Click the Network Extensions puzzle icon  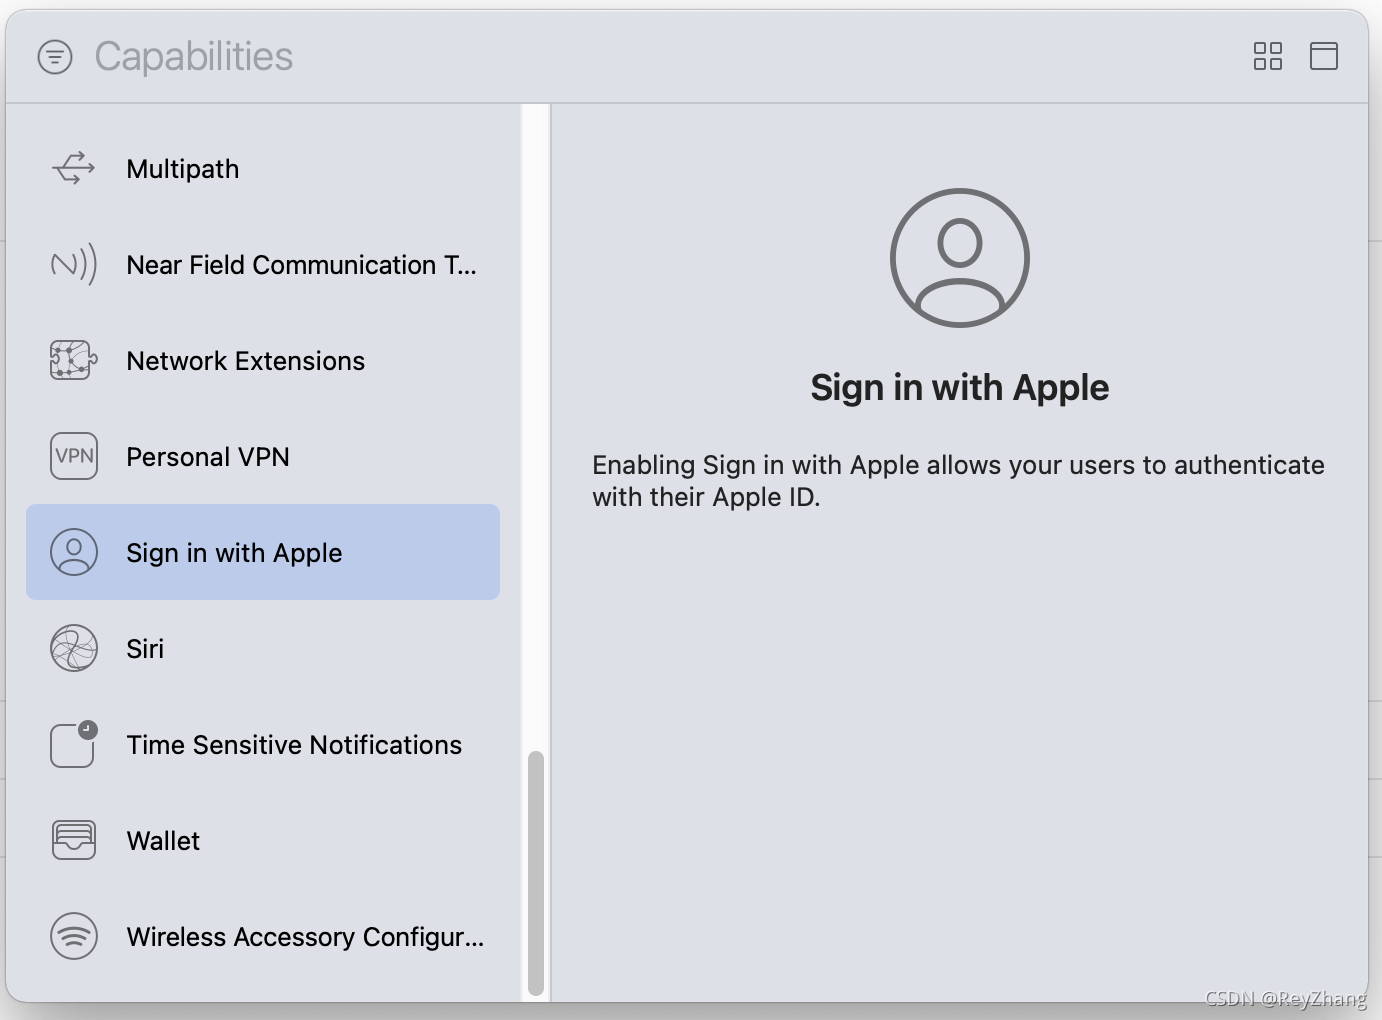point(74,361)
